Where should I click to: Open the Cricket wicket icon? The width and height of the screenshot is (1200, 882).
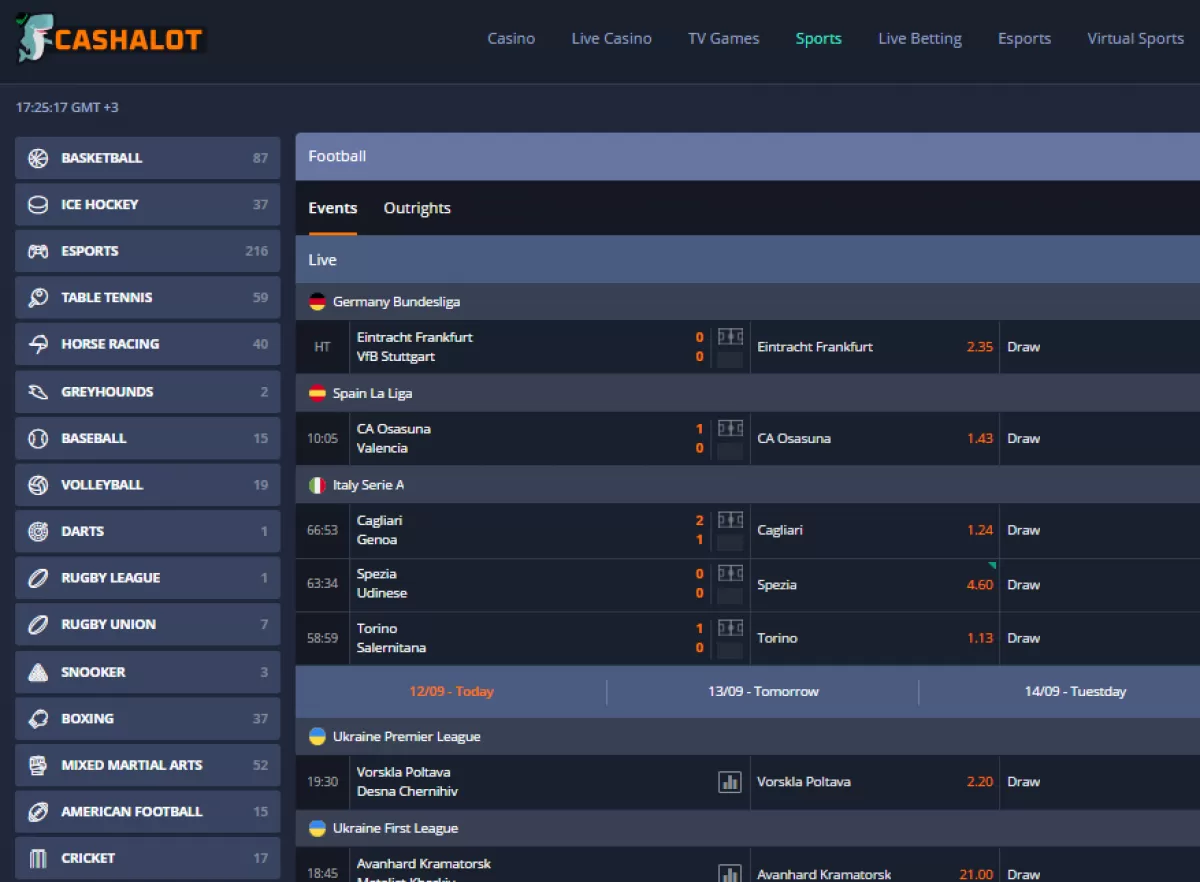[x=38, y=858]
